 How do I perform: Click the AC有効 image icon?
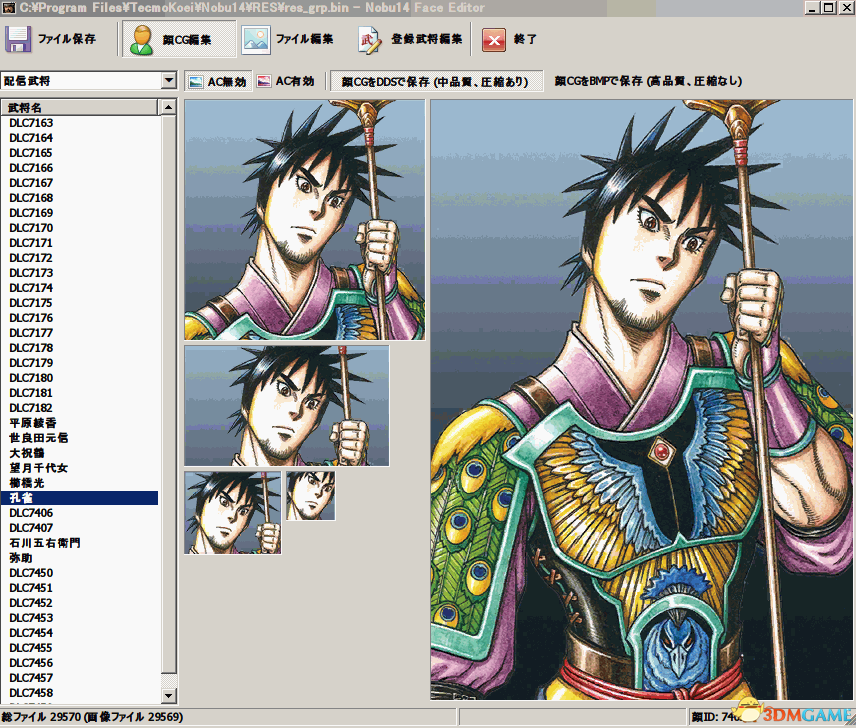264,81
